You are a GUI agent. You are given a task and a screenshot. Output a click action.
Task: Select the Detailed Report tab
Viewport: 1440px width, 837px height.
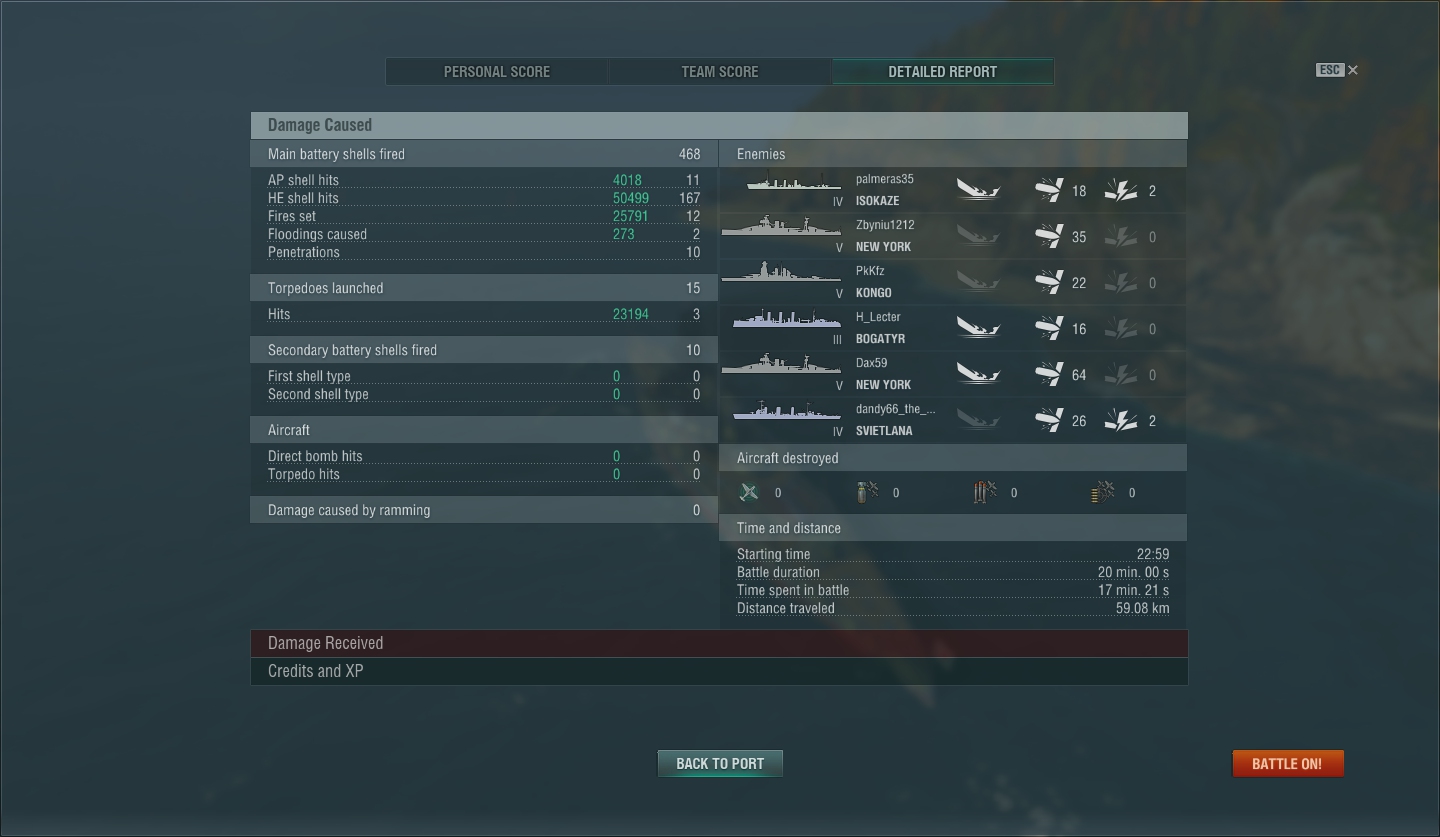coord(942,72)
